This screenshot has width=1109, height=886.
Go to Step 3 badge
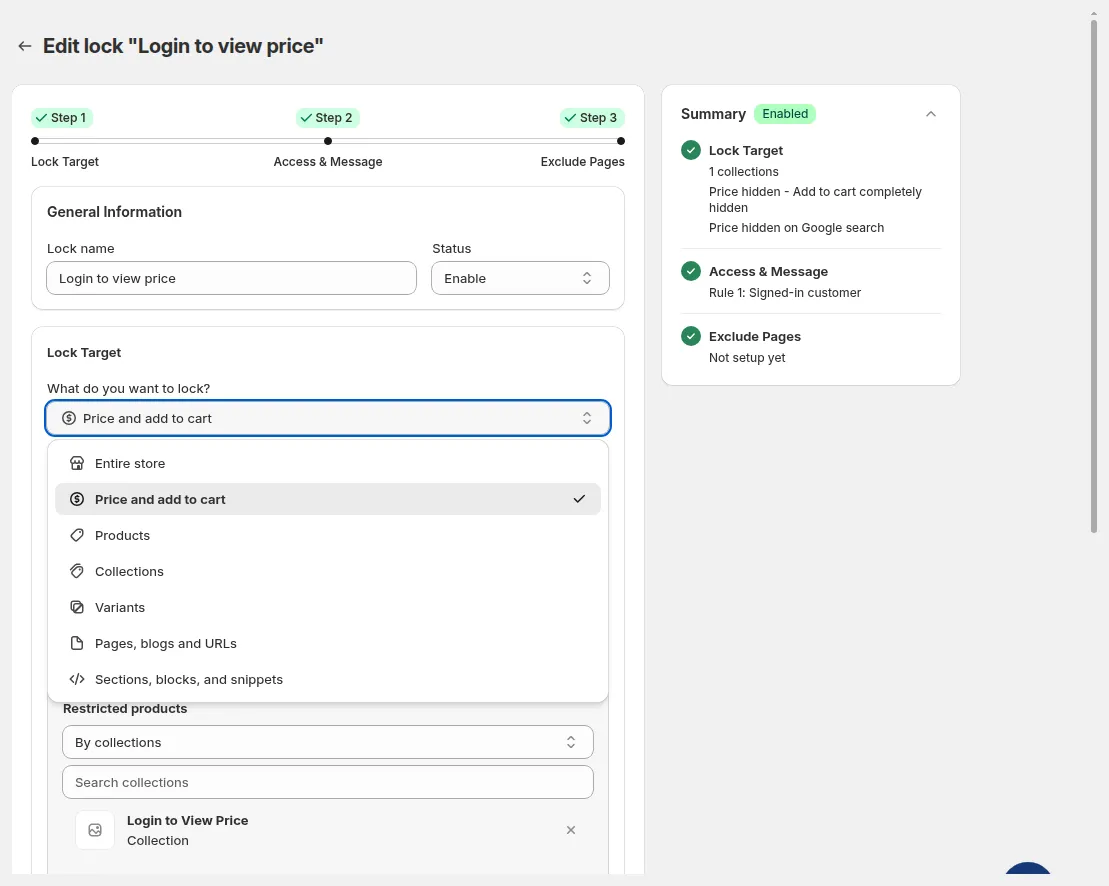coord(592,117)
